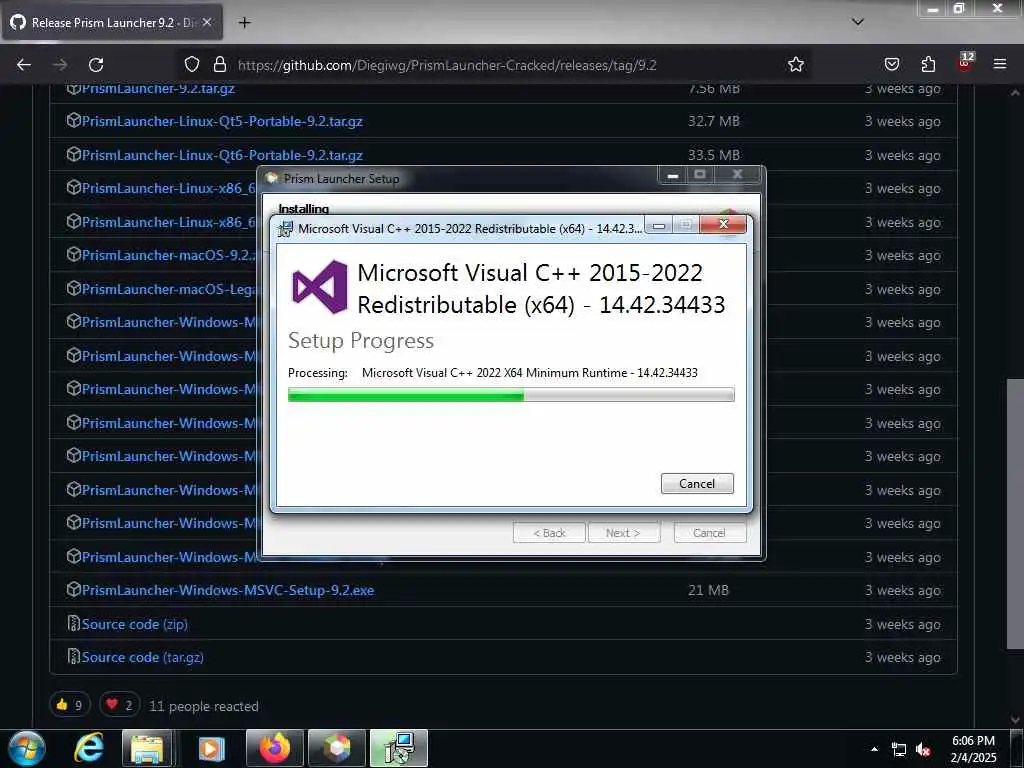Close the Release Prism Launcher 9.2 tab

click(206, 22)
